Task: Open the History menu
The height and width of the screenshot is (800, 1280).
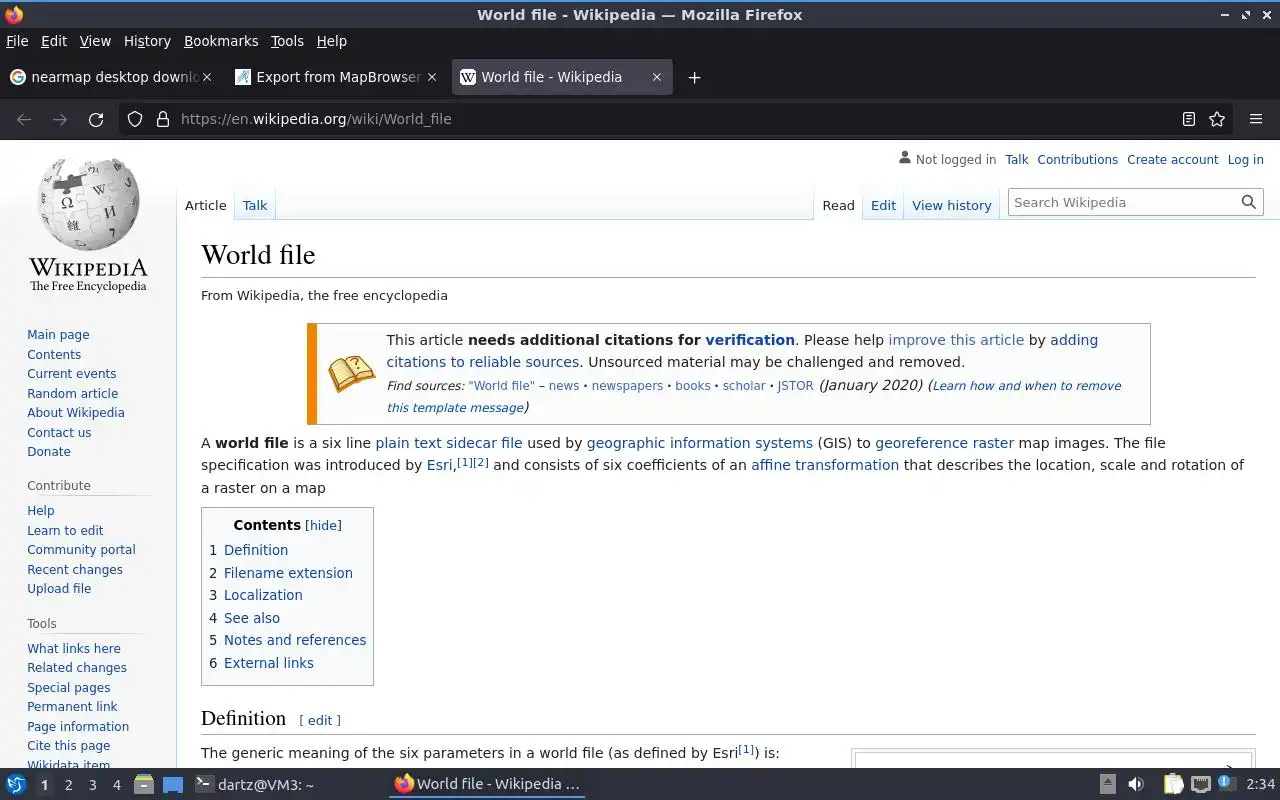Action: coord(147,41)
